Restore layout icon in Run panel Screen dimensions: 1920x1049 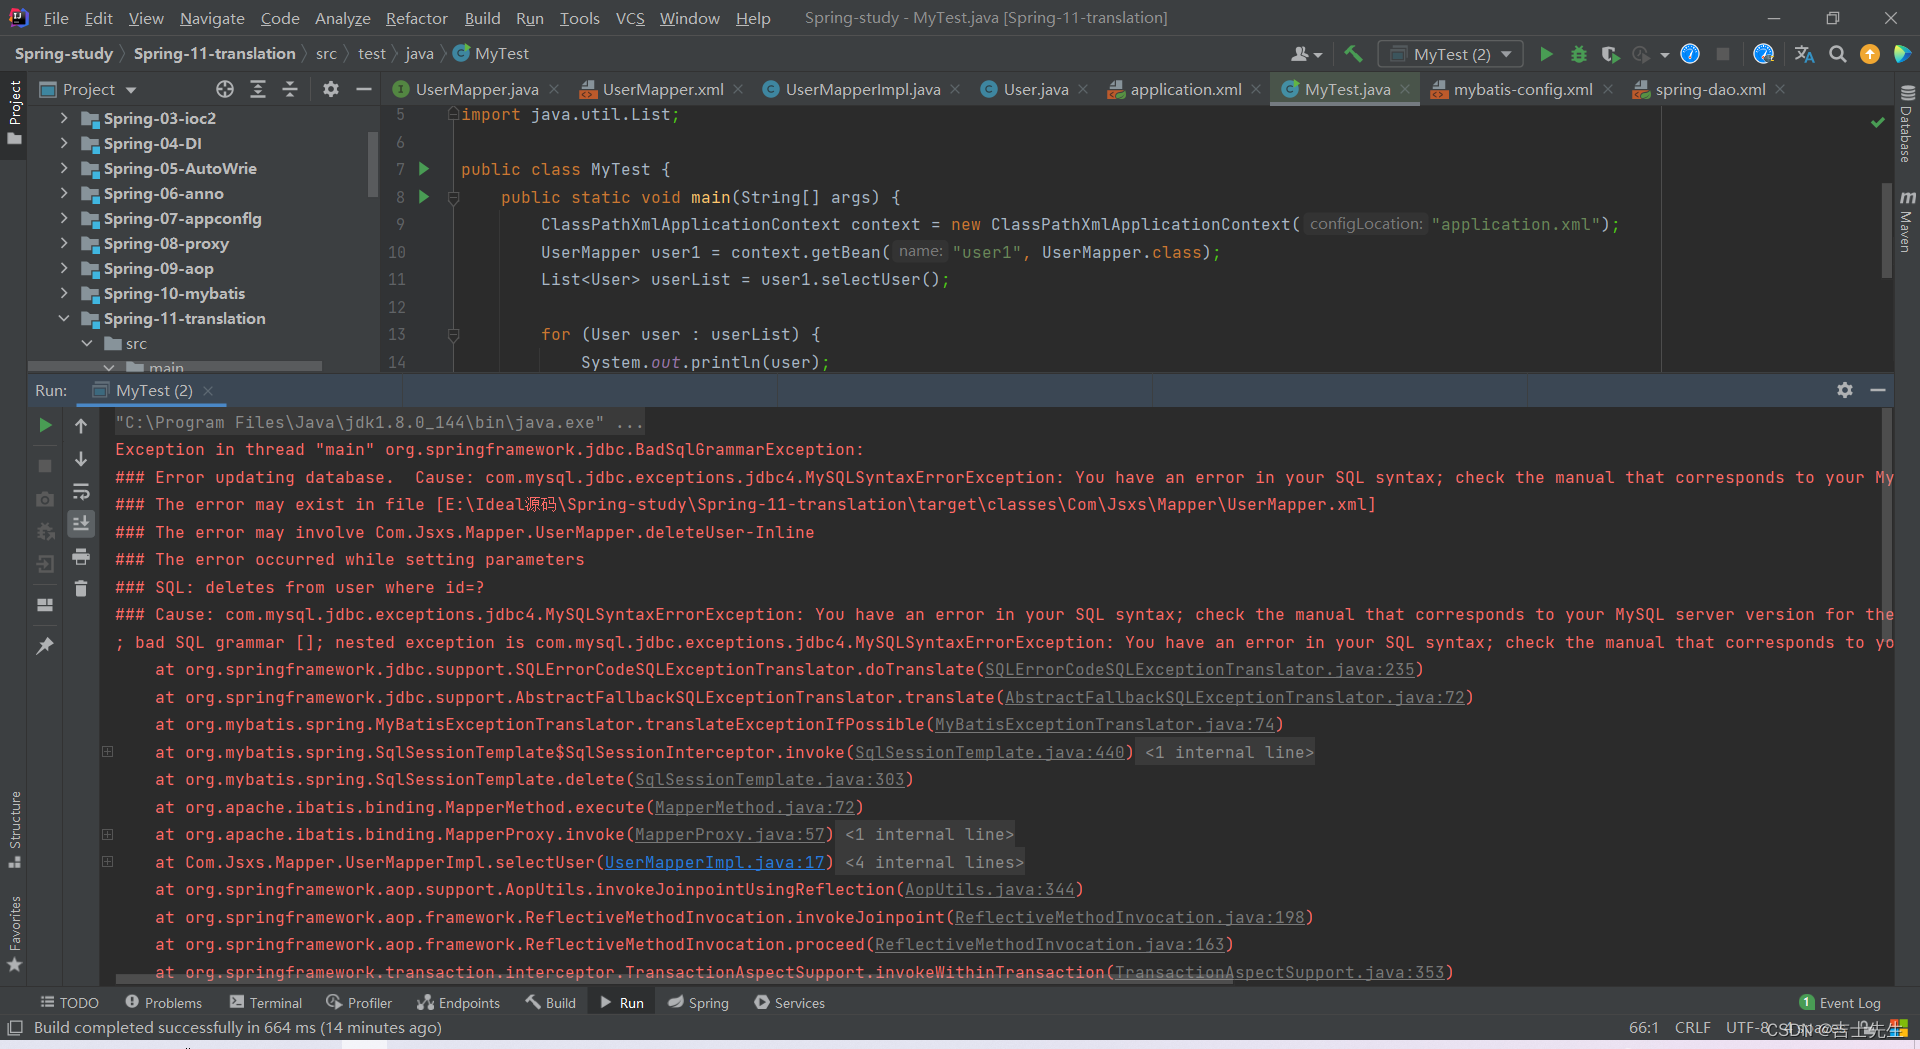(x=45, y=605)
